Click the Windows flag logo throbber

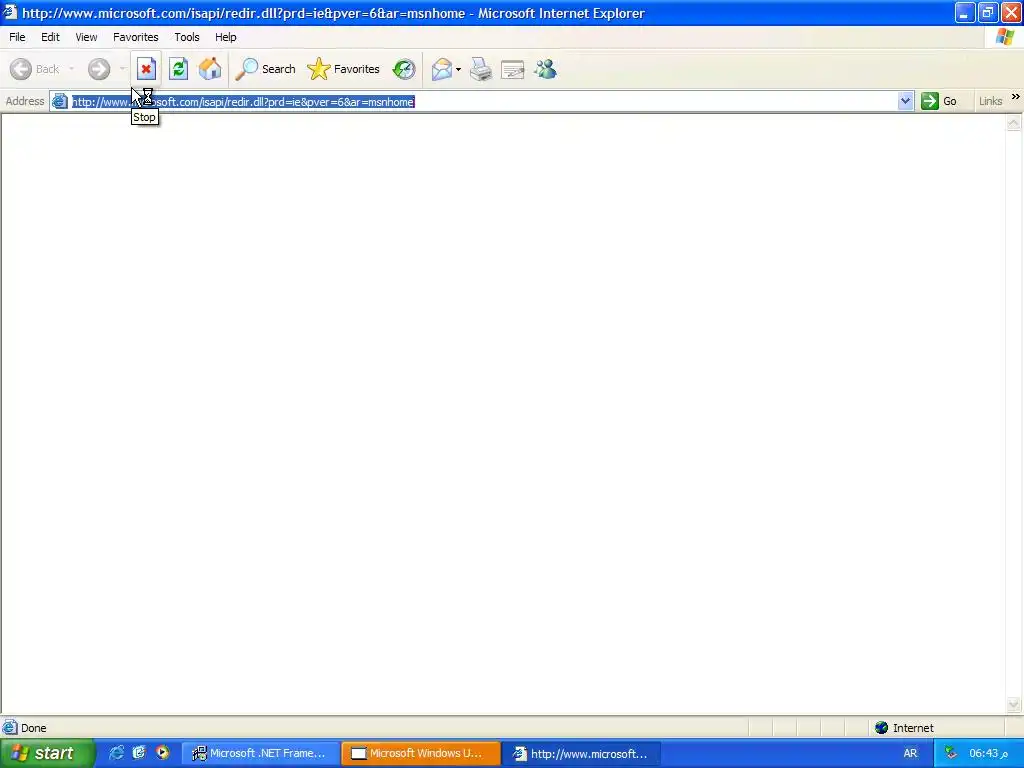(1004, 37)
